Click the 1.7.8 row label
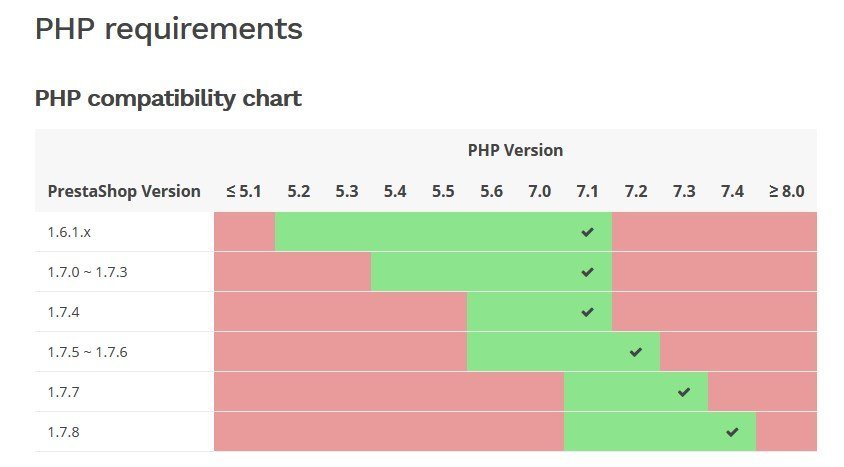Image resolution: width=844 pixels, height=467 pixels. [x=64, y=432]
